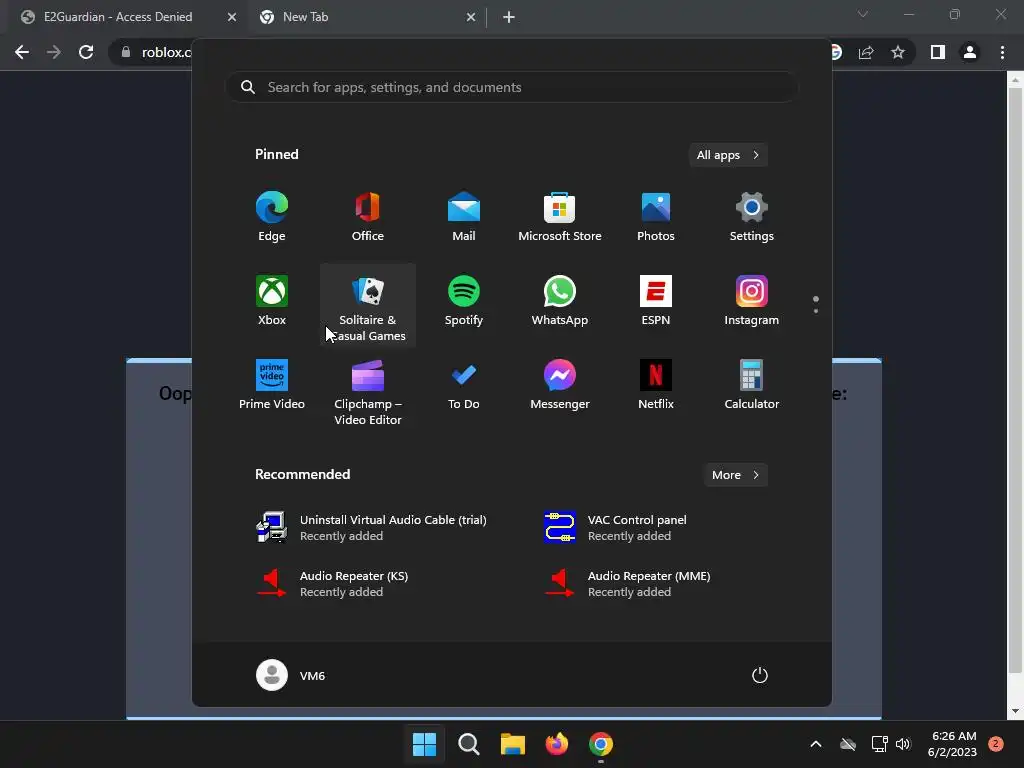
Task: Launch Office from pinned apps
Action: [368, 217]
